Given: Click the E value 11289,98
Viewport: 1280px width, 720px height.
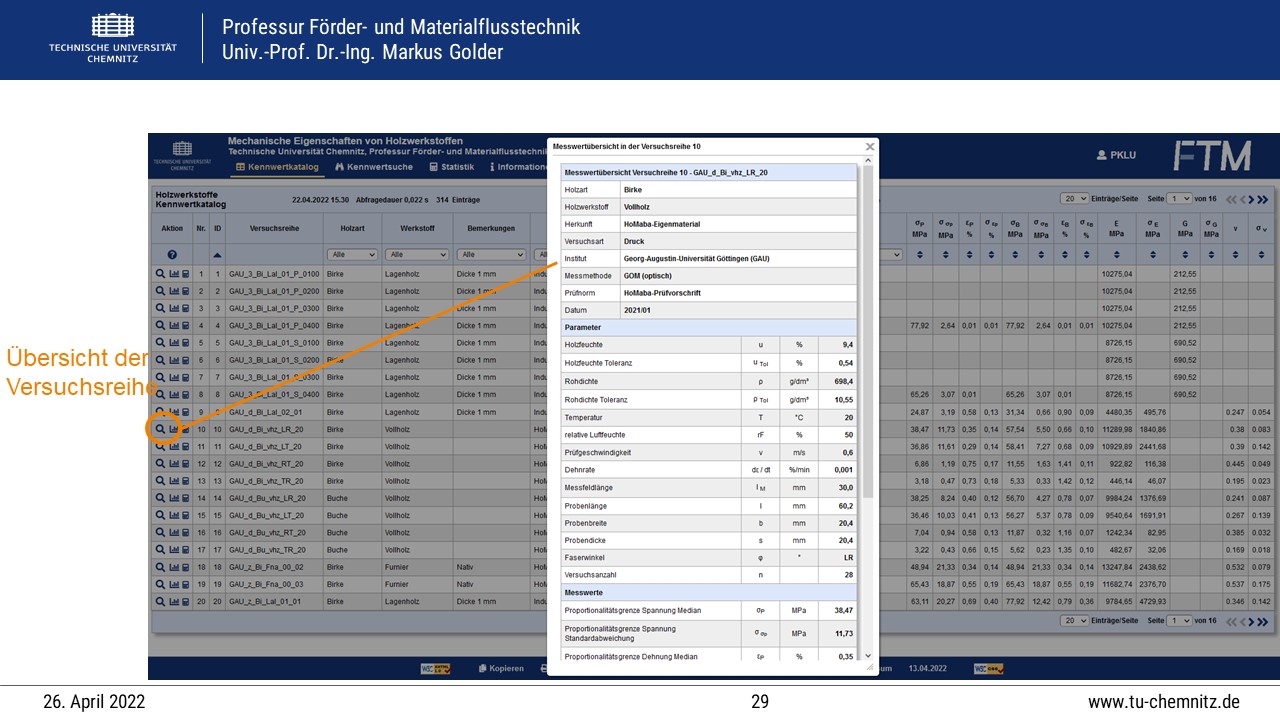Looking at the screenshot, I should click(x=1116, y=429).
